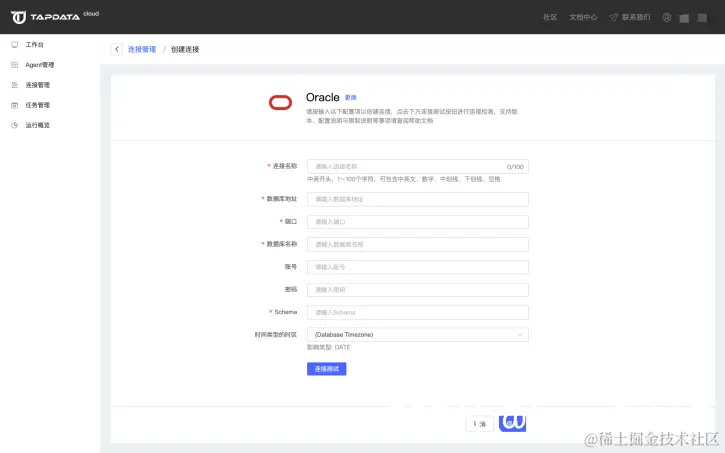Open the 时间类型的时区 Database Timezone dropdown

point(418,335)
